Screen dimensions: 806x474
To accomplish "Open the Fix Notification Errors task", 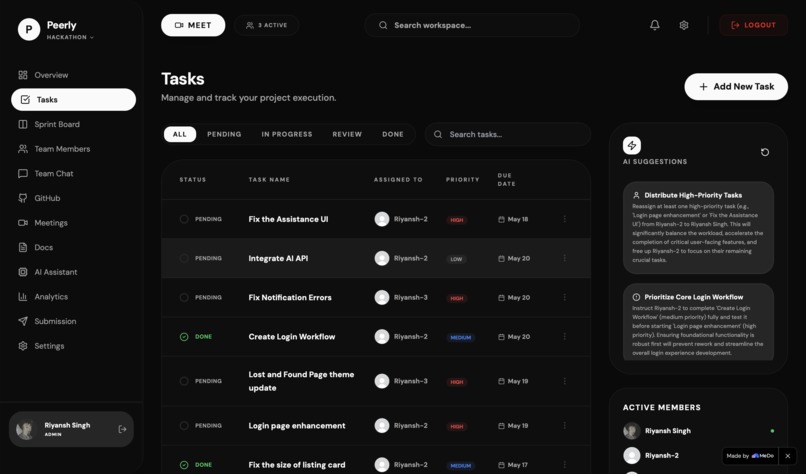I will tap(290, 297).
